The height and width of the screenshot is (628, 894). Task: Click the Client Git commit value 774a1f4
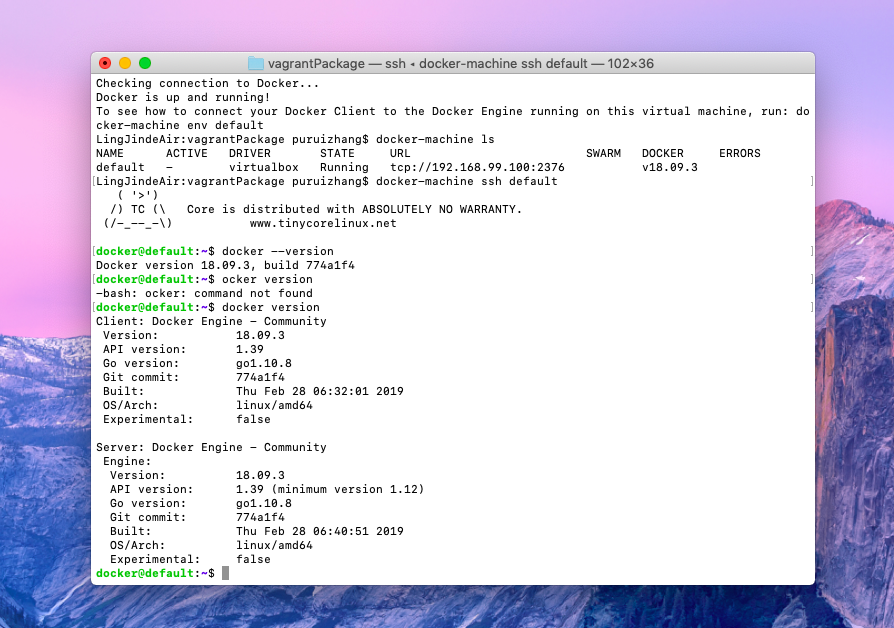pos(260,377)
